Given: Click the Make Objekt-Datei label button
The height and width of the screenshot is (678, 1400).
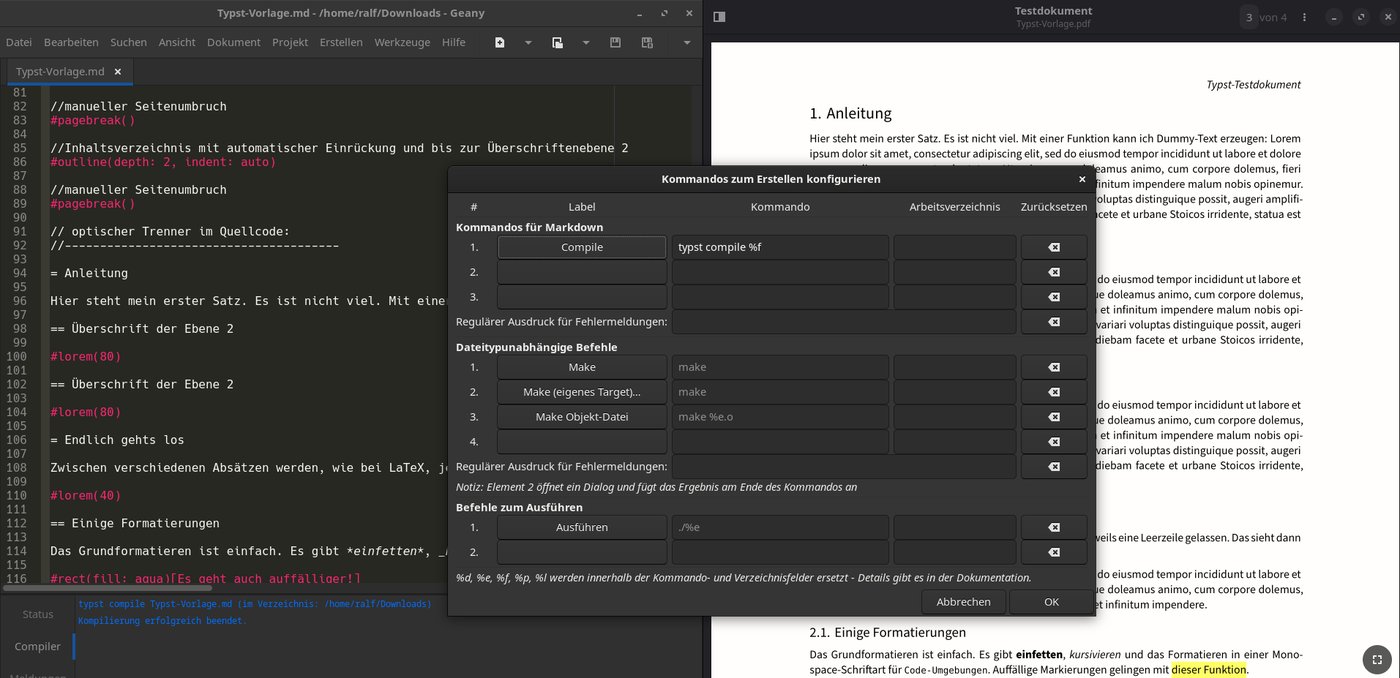Looking at the screenshot, I should 582,417.
